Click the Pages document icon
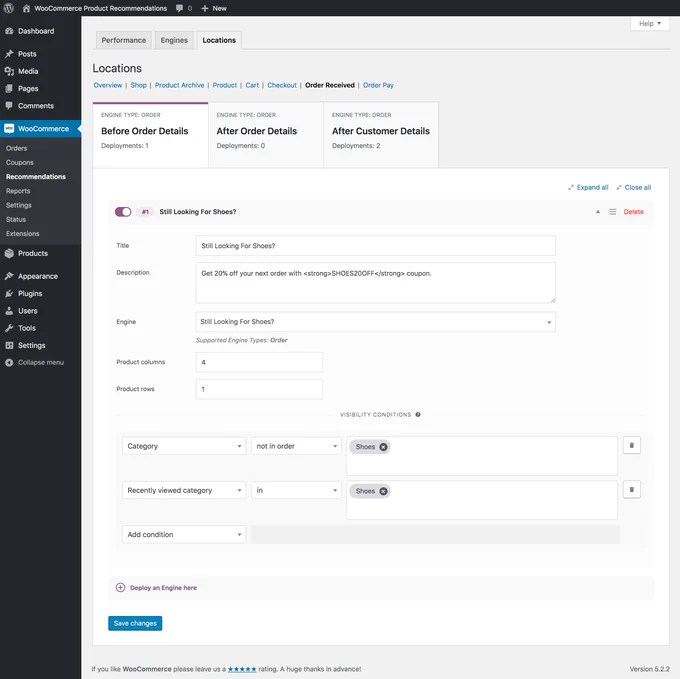This screenshot has height=679, width=680. pos(9,88)
